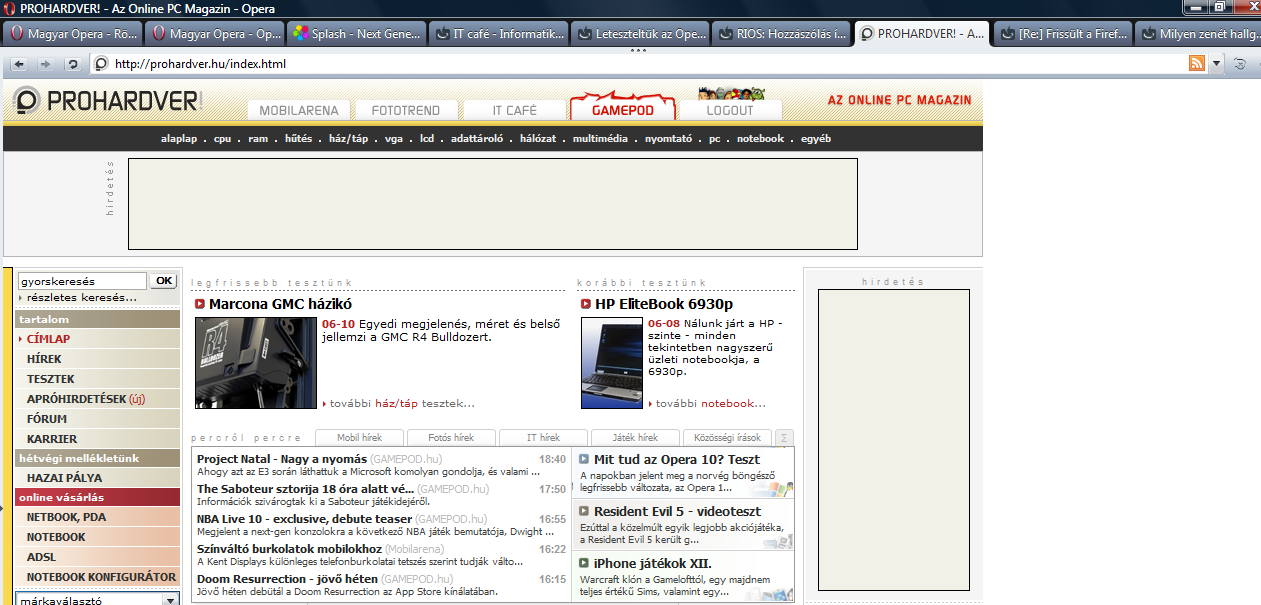Open további ház/táp tesztek... link
Viewport: 1261px width, 605px height.
(401, 403)
